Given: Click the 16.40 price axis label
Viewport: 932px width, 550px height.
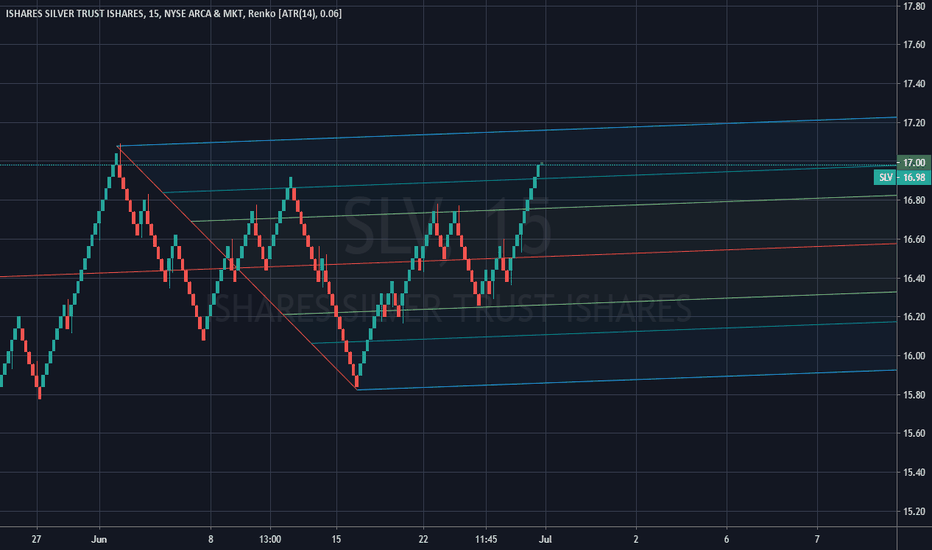Looking at the screenshot, I should coord(914,278).
